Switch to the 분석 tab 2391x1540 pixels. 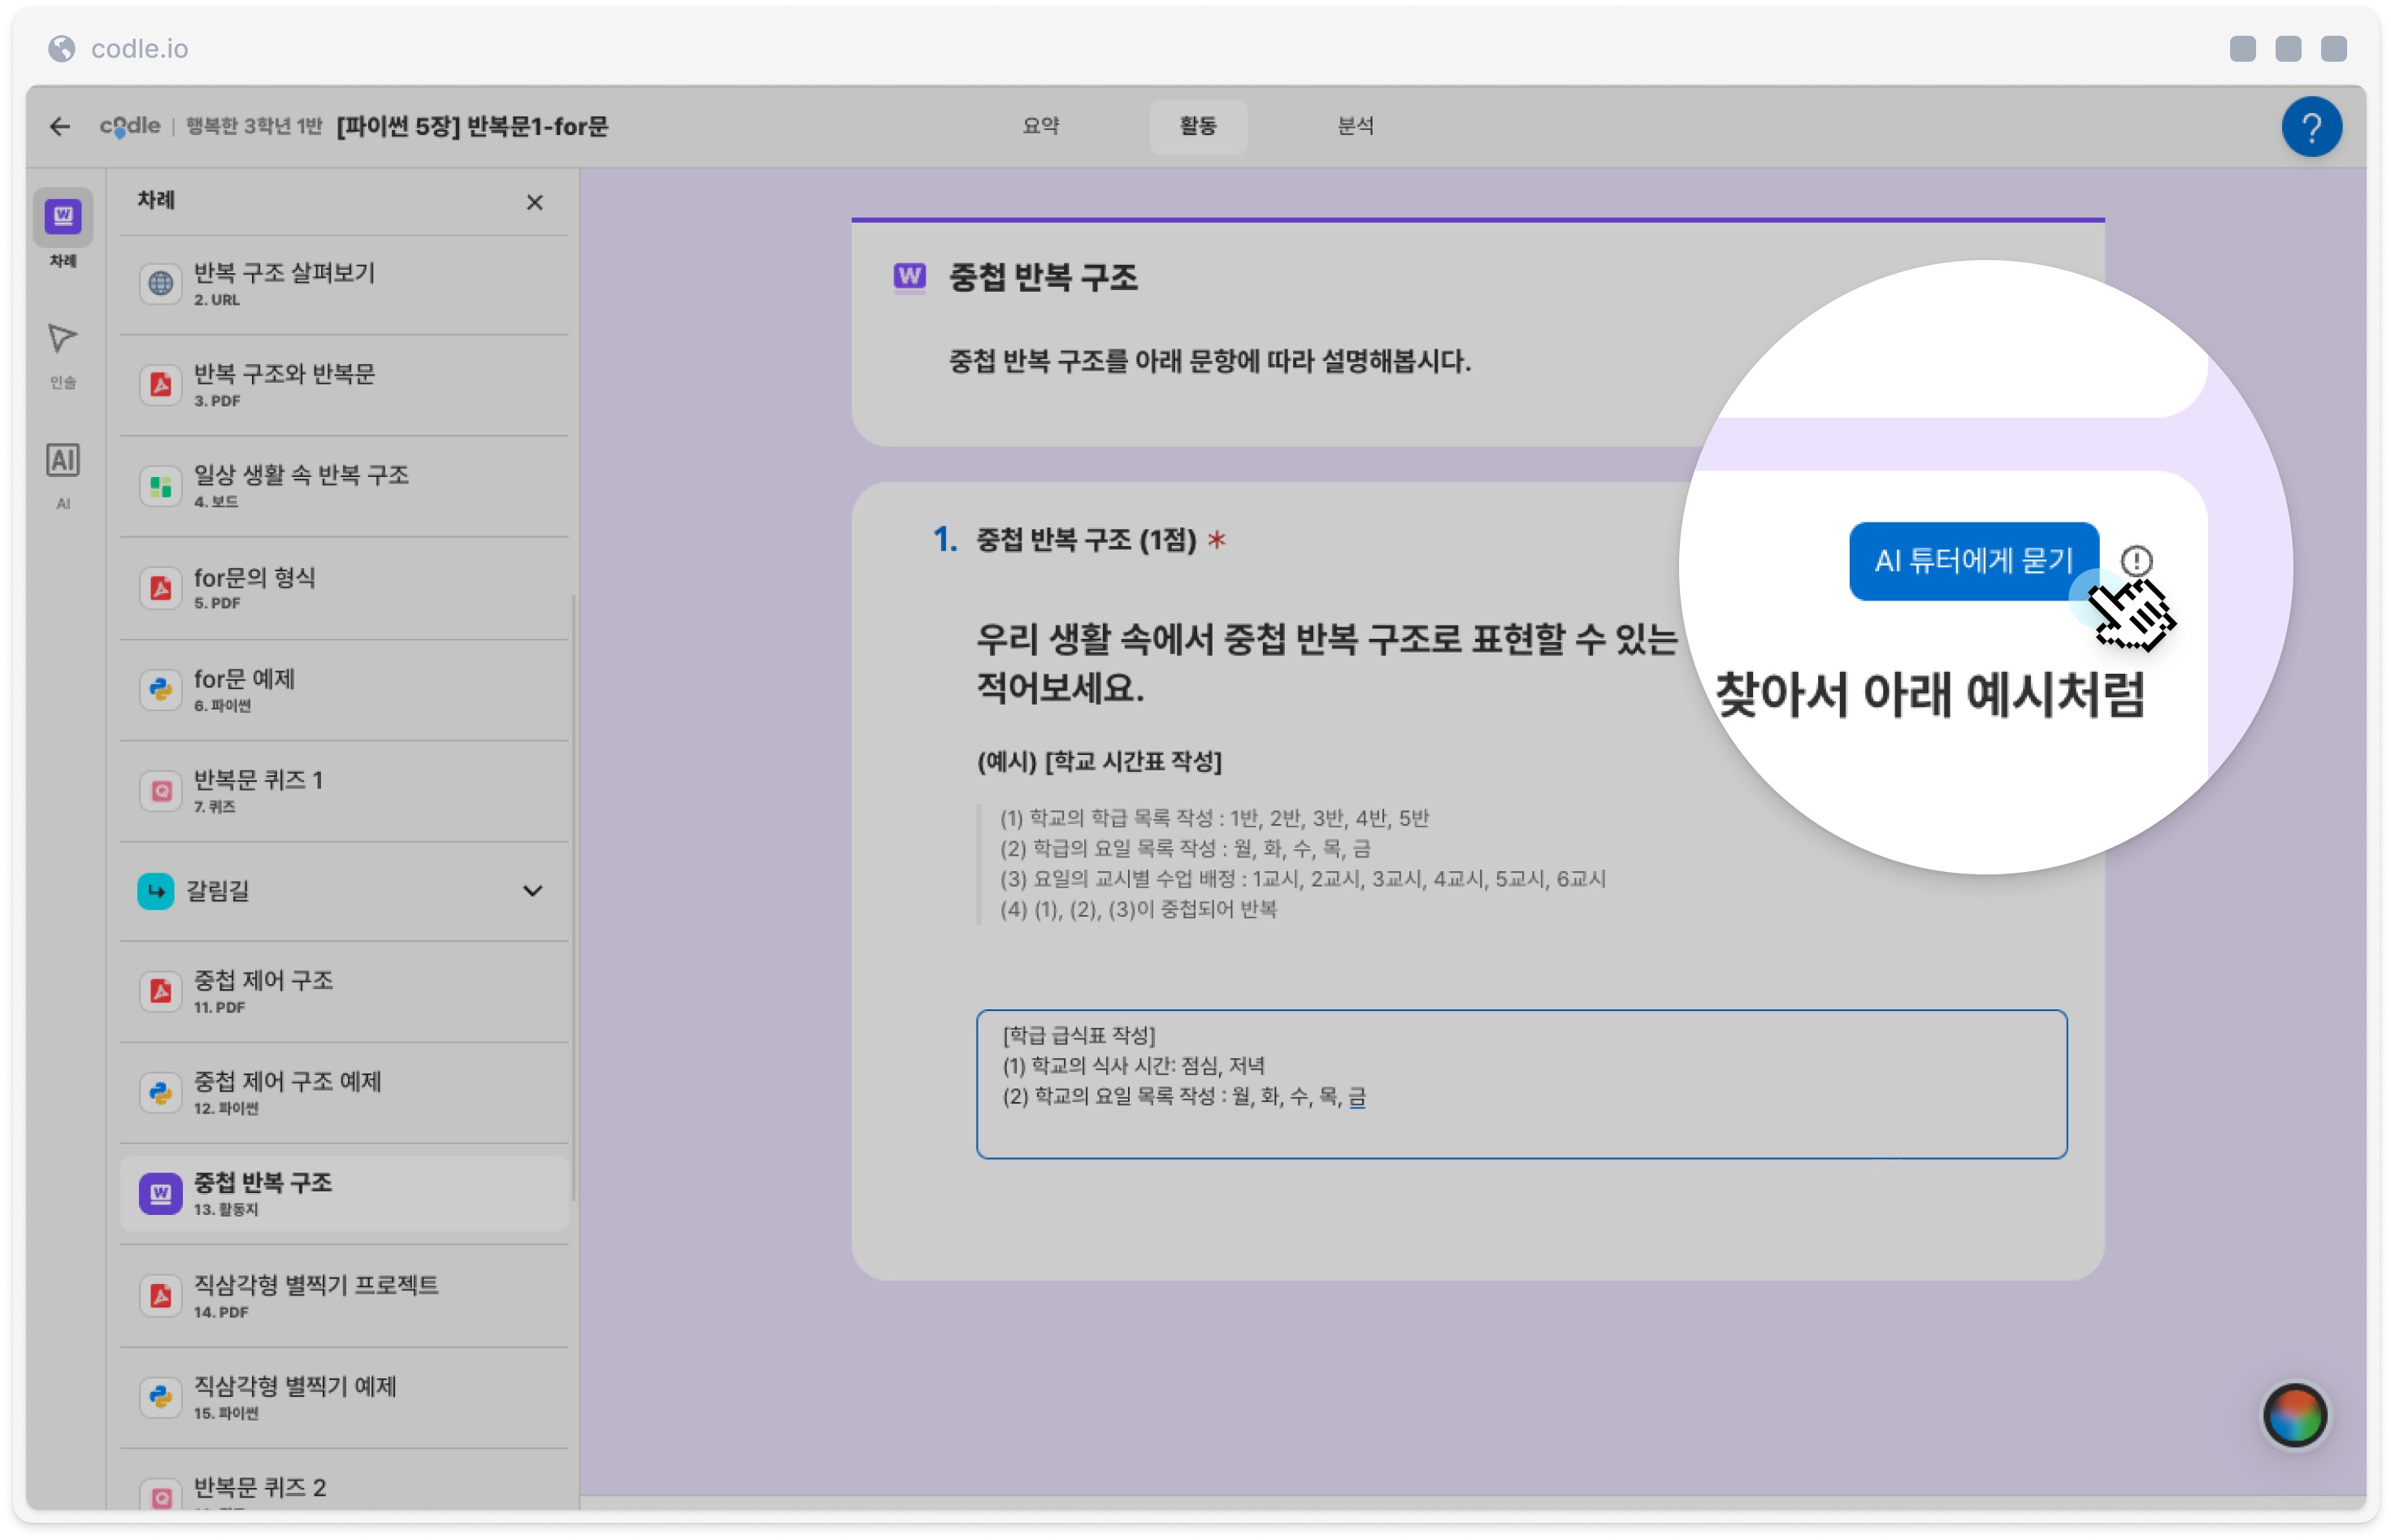[1354, 126]
